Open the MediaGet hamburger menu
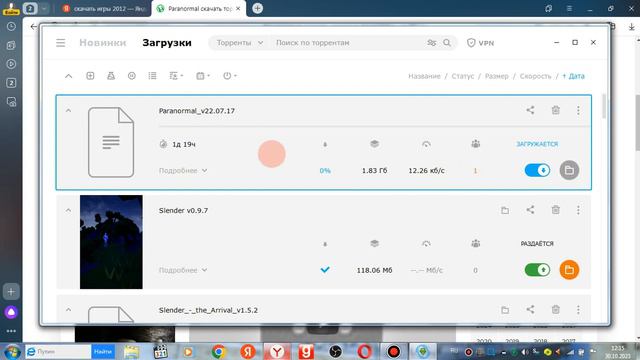Viewport: 640px width, 360px height. (x=60, y=43)
